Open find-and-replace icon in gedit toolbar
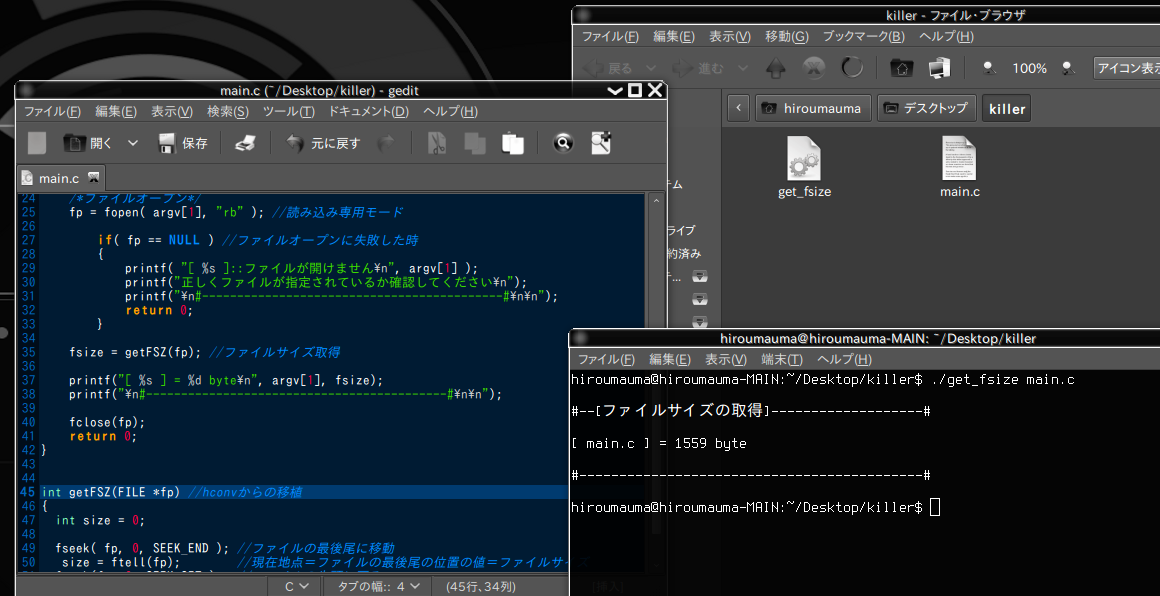1160x596 pixels. click(x=601, y=143)
